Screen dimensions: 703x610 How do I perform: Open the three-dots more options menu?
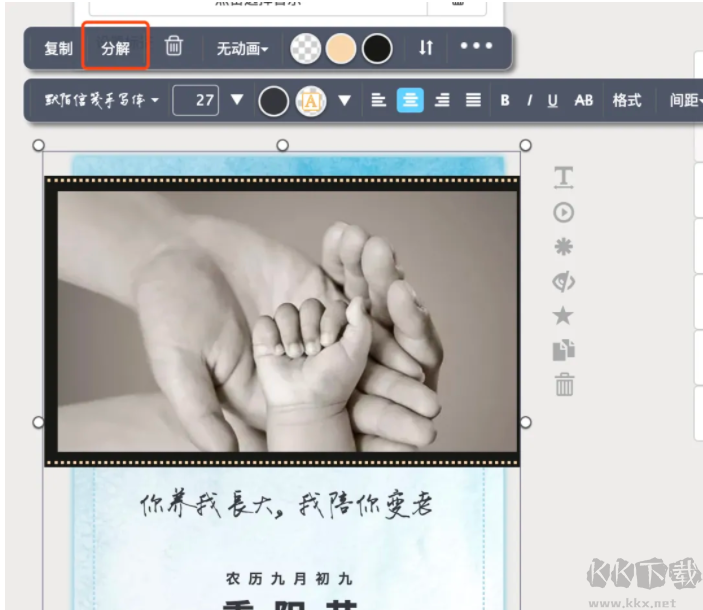pyautogui.click(x=476, y=46)
